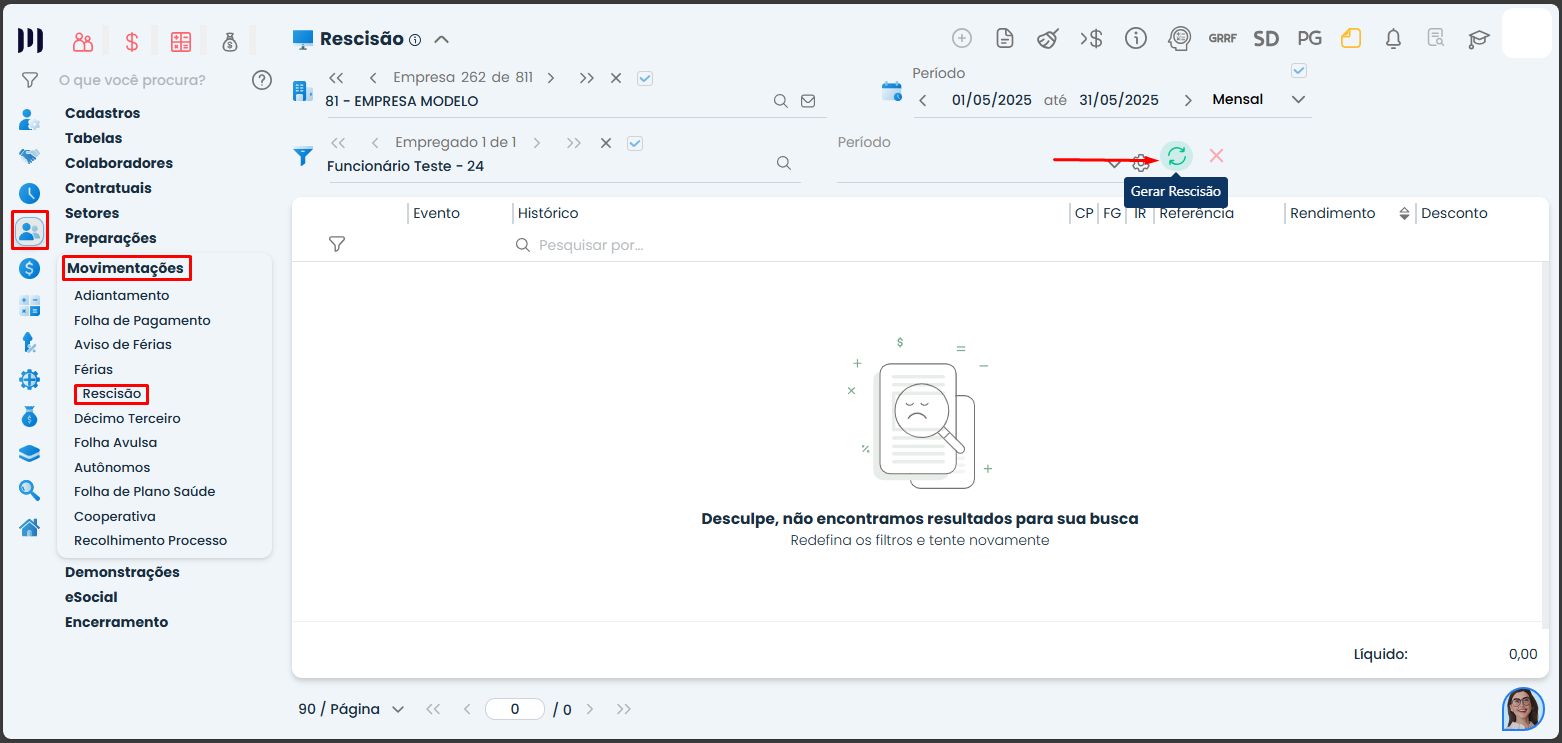Click the SD toolbar icon
This screenshot has width=1562, height=743.
coord(1266,39)
